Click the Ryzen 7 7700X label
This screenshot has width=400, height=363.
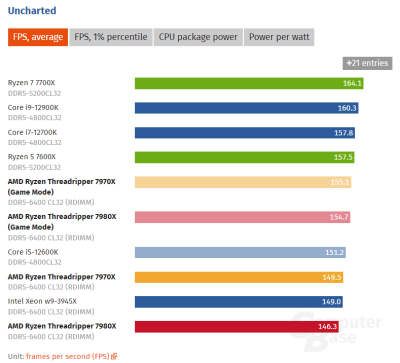coord(32,83)
